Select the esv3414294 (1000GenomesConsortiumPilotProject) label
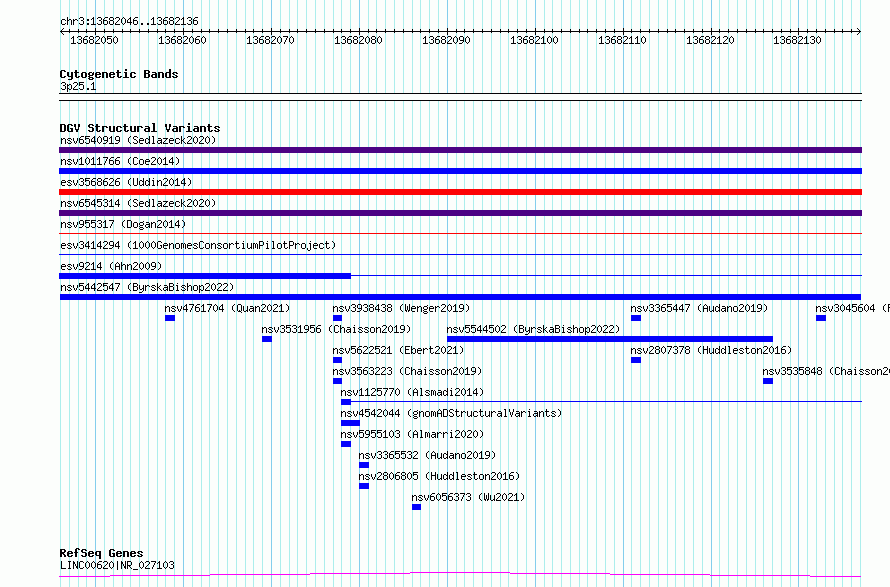The image size is (890, 587). tap(198, 245)
